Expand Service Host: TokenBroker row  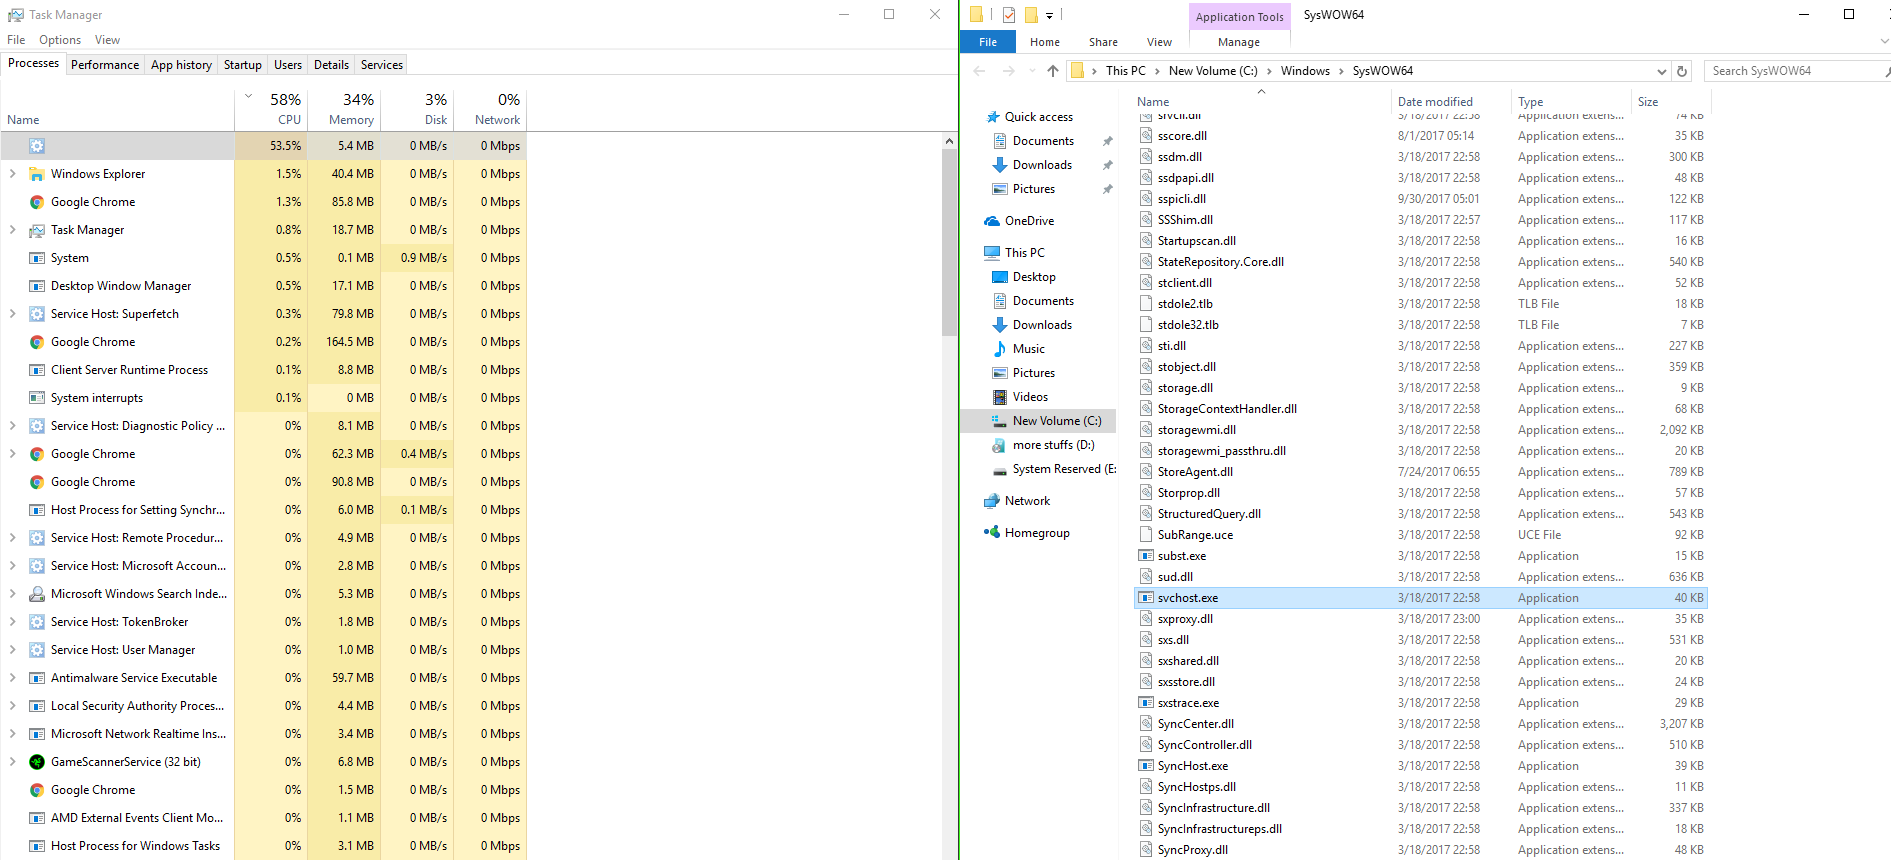(12, 622)
